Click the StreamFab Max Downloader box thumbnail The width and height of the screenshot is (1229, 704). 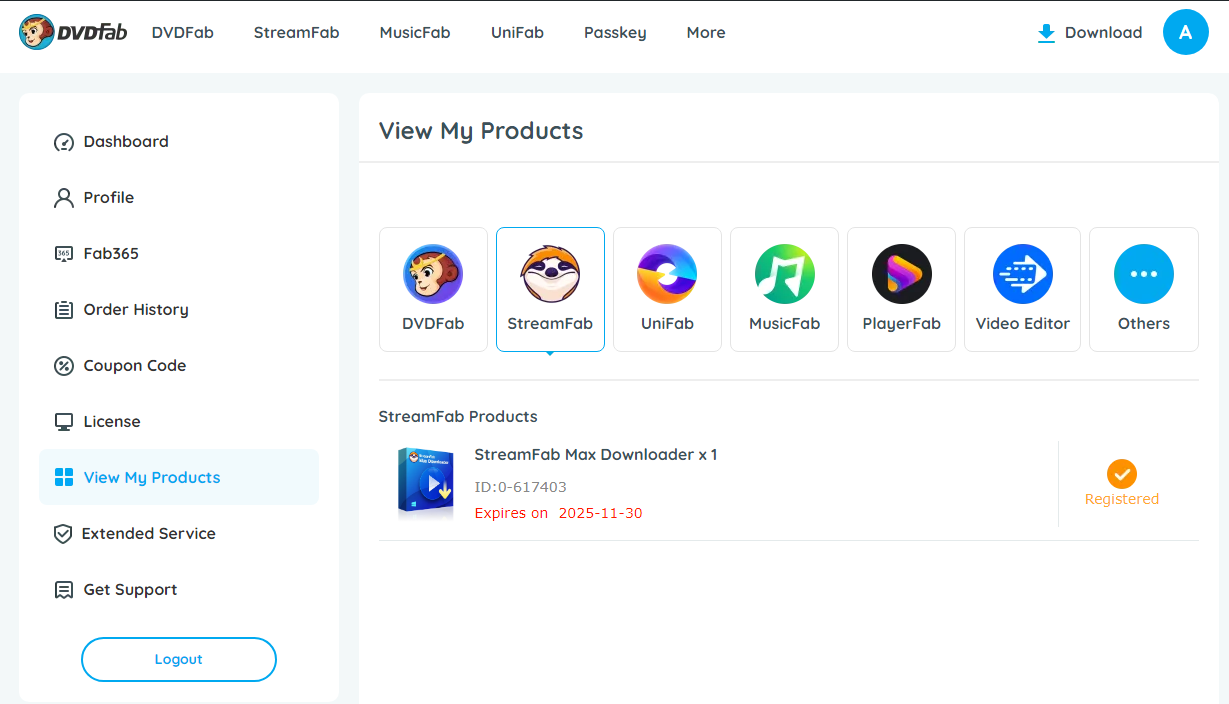(425, 483)
